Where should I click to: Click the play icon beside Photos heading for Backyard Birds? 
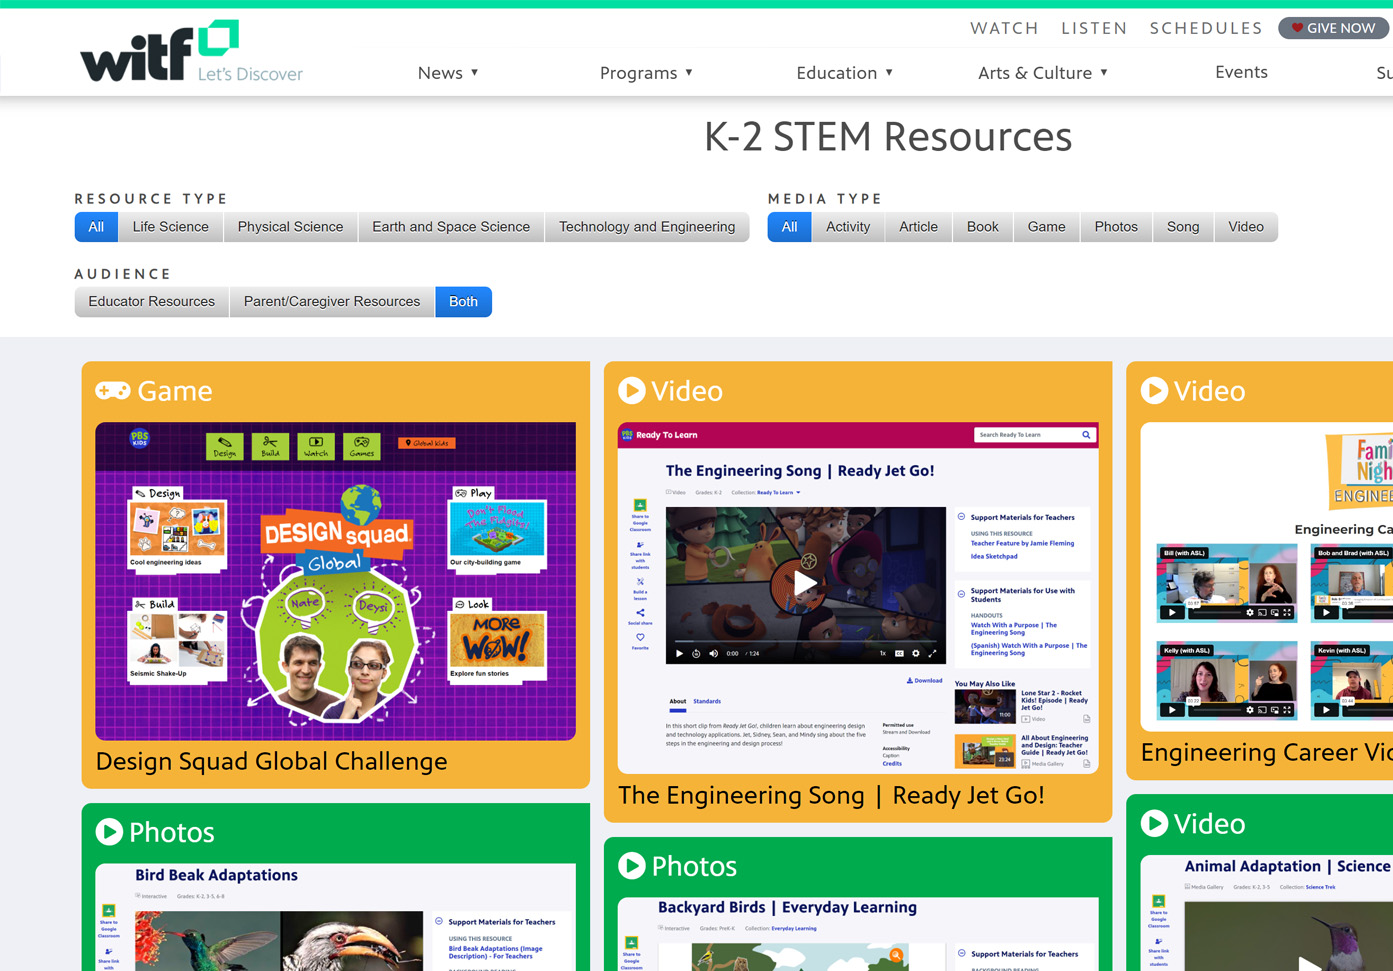(x=631, y=865)
